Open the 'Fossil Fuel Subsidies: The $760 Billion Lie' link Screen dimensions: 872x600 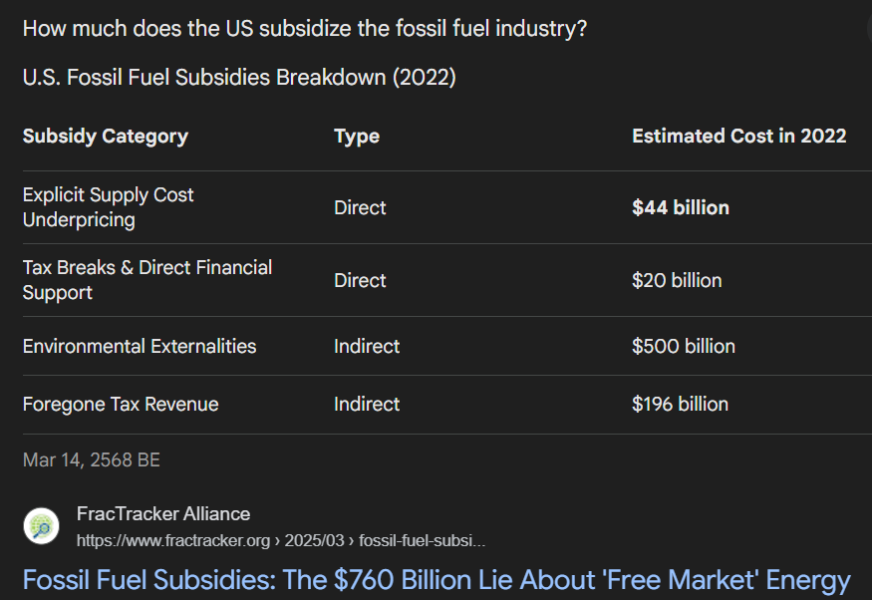coord(436,580)
